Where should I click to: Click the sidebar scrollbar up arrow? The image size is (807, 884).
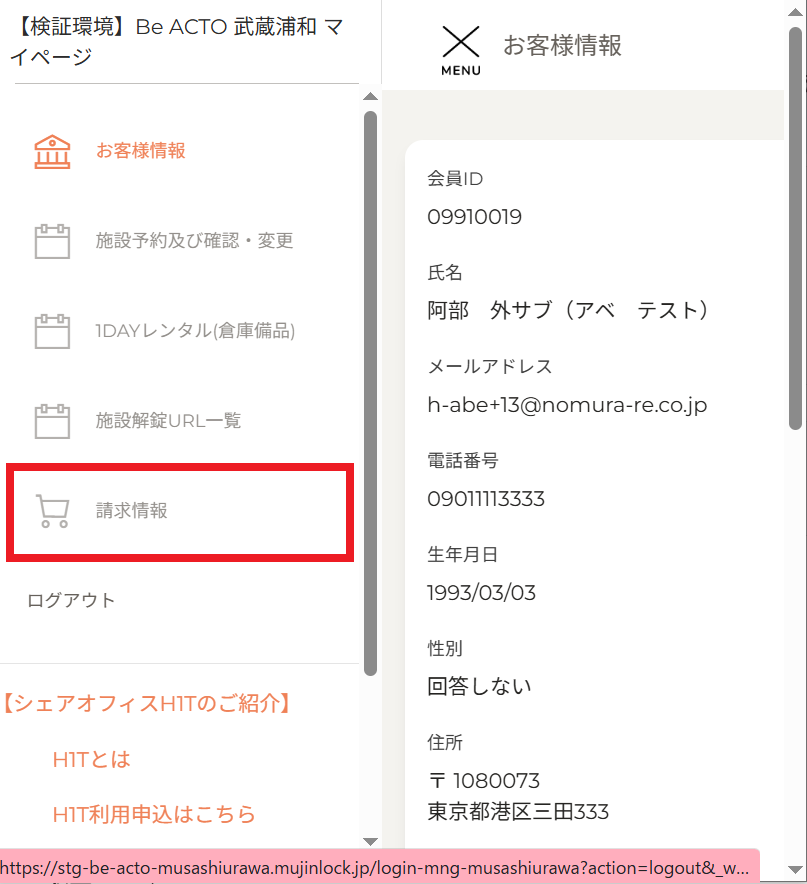point(370,97)
